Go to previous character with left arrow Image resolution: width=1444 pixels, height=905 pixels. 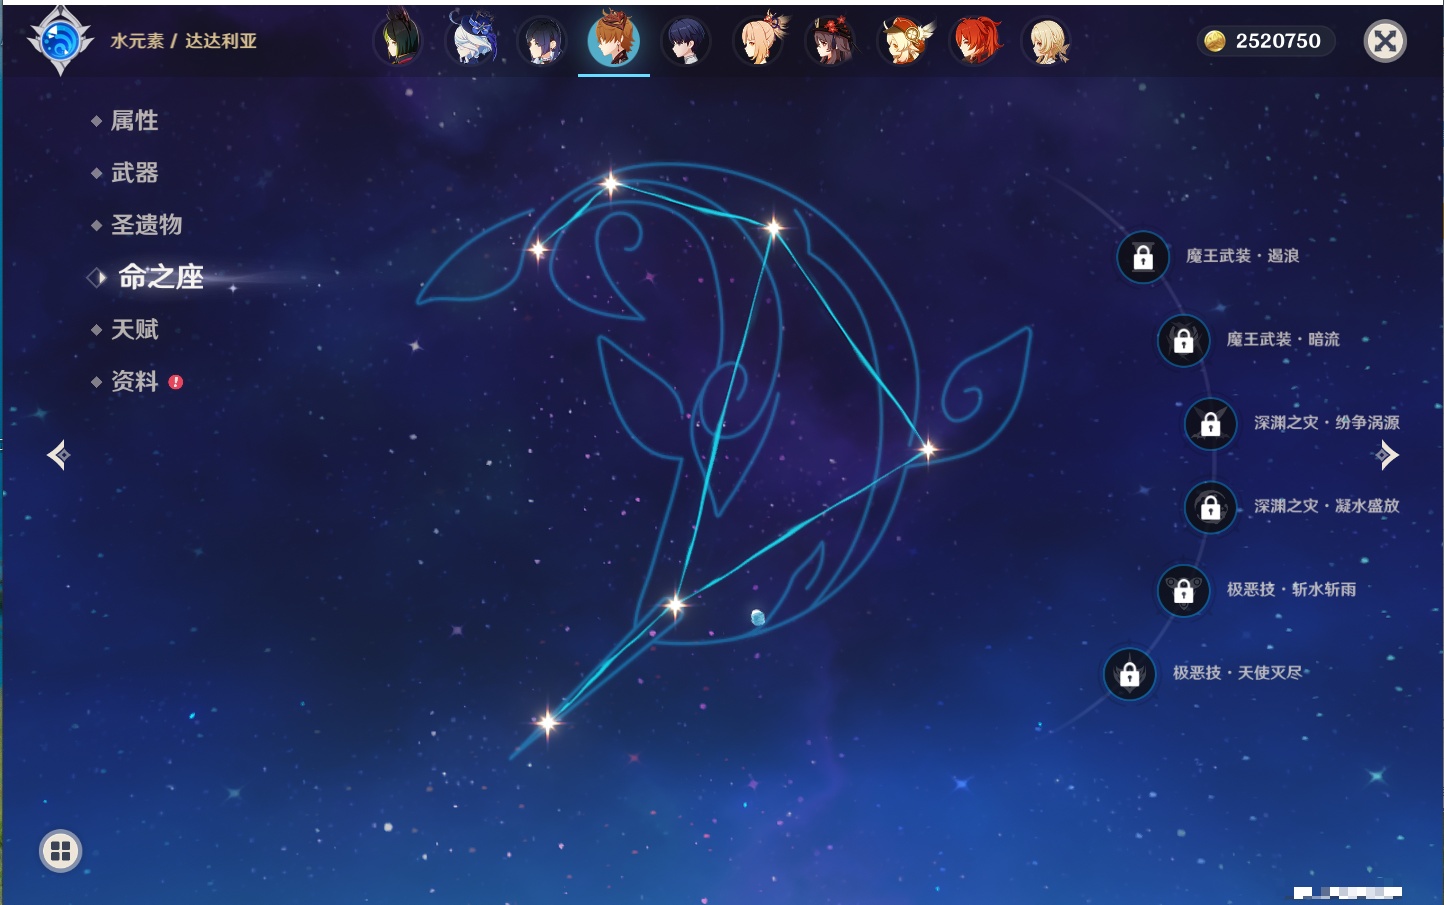tap(58, 455)
